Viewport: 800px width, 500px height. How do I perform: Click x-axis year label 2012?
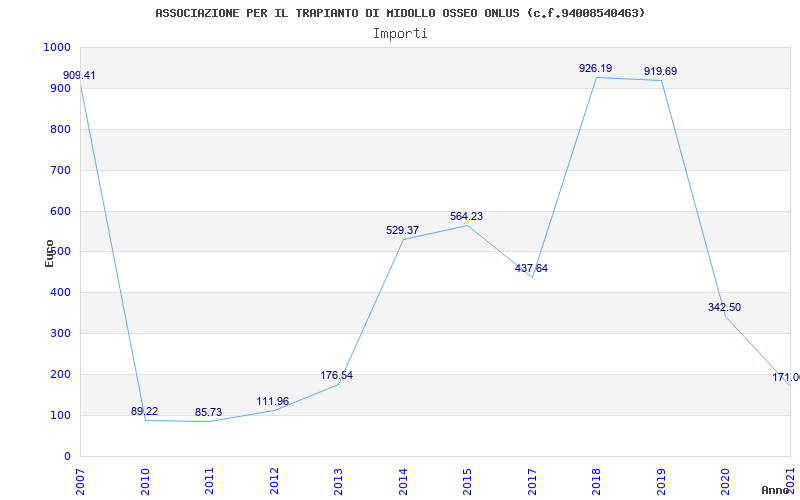(x=274, y=482)
